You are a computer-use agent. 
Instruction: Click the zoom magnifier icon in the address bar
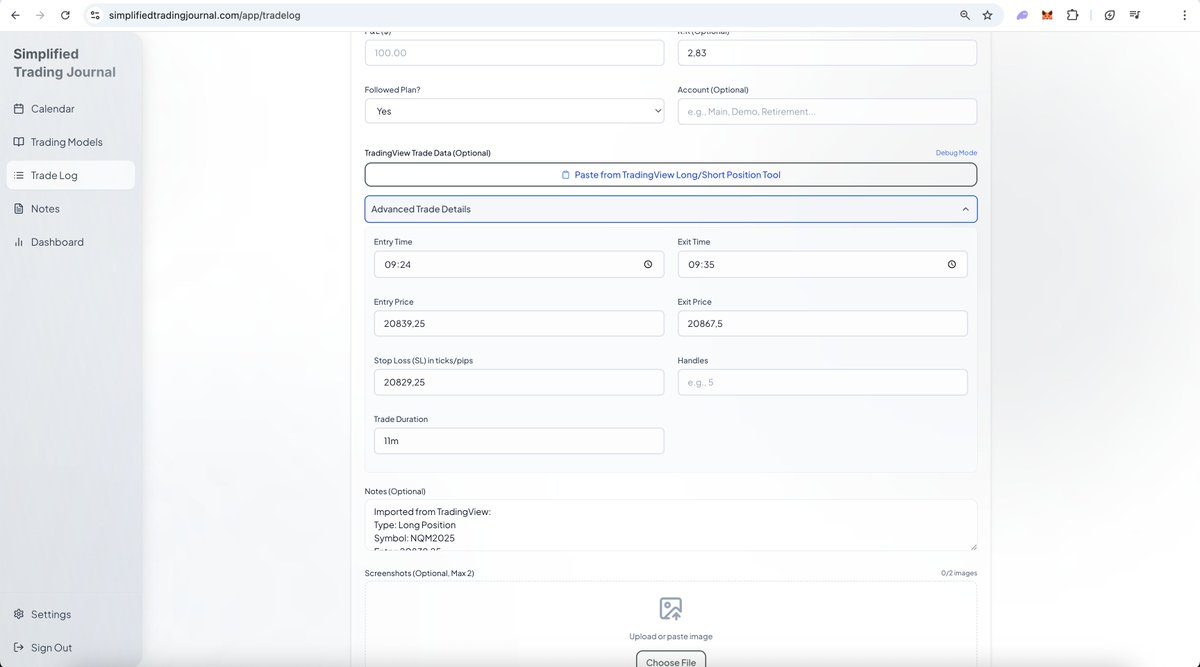[965, 15]
